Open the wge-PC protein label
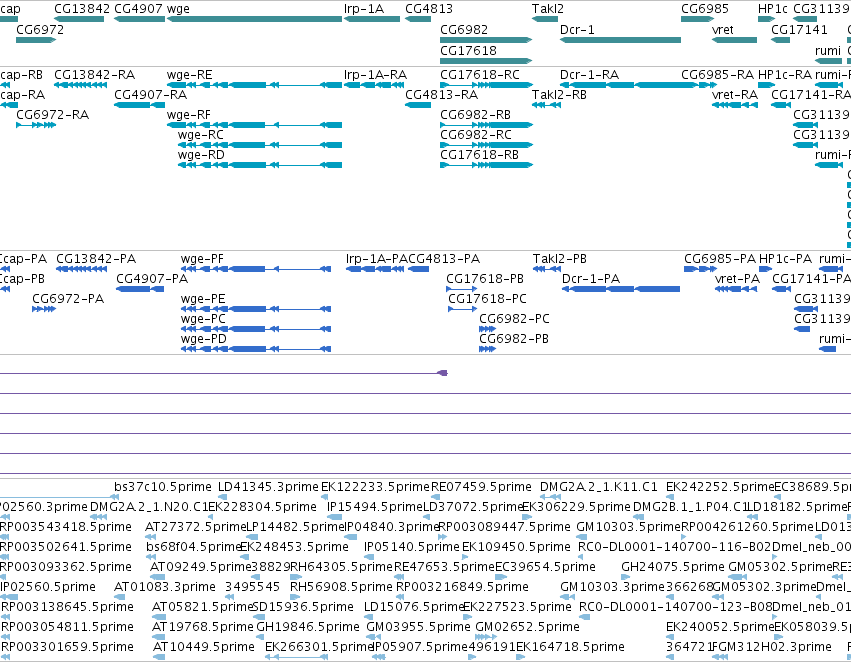The width and height of the screenshot is (851, 662). [203, 319]
